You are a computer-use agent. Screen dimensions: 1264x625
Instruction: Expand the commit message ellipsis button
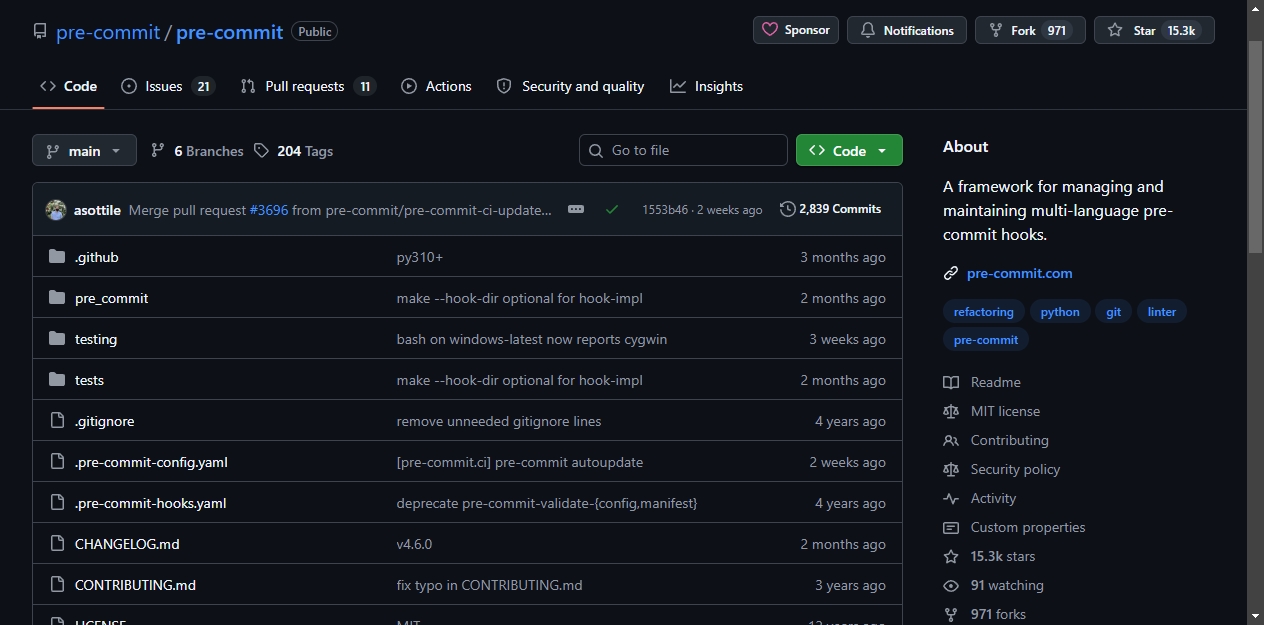[576, 209]
